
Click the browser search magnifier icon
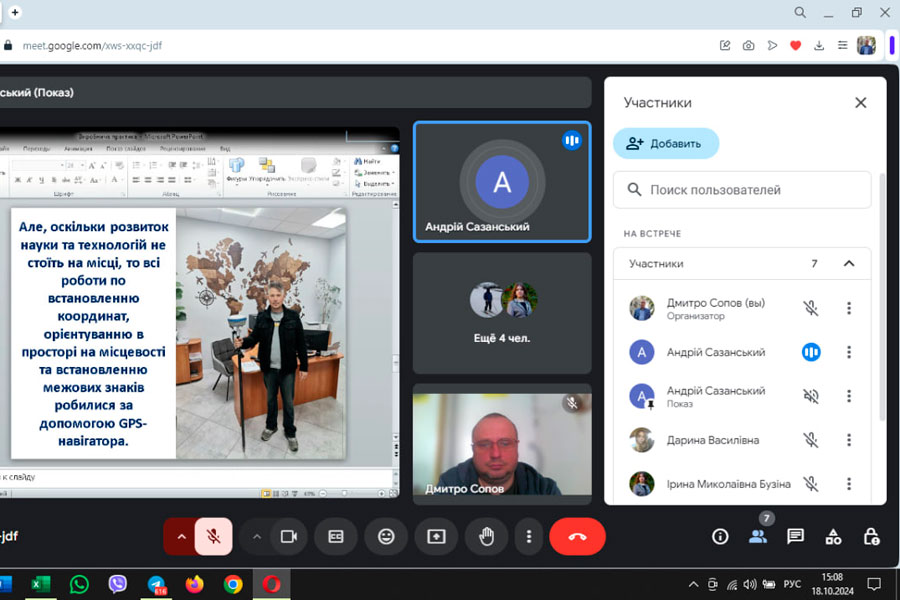tap(800, 12)
